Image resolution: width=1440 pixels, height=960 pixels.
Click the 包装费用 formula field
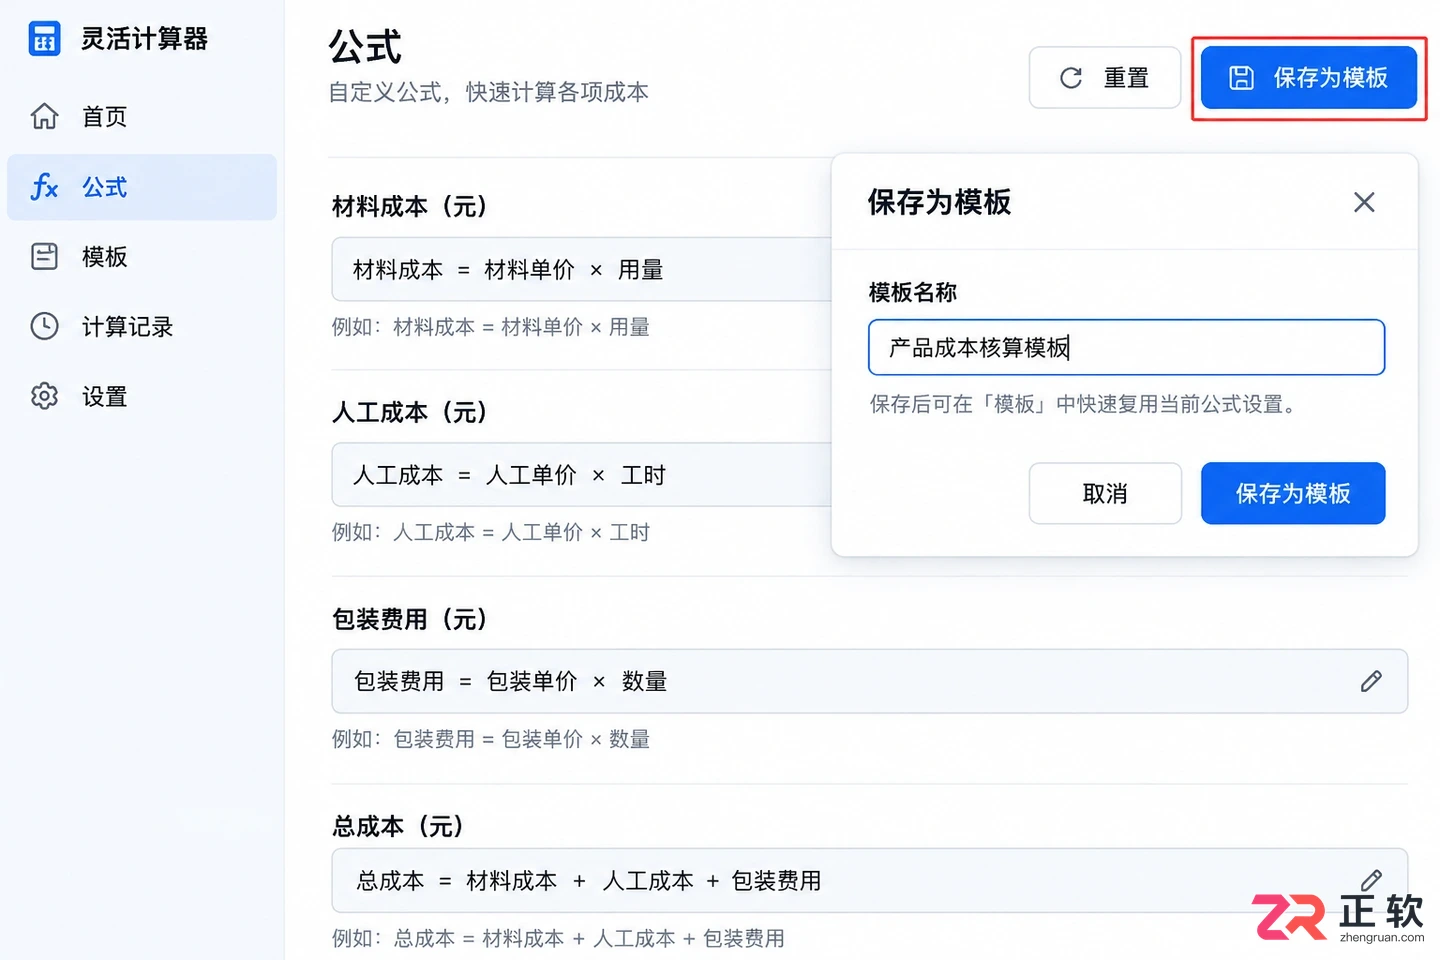tap(869, 681)
